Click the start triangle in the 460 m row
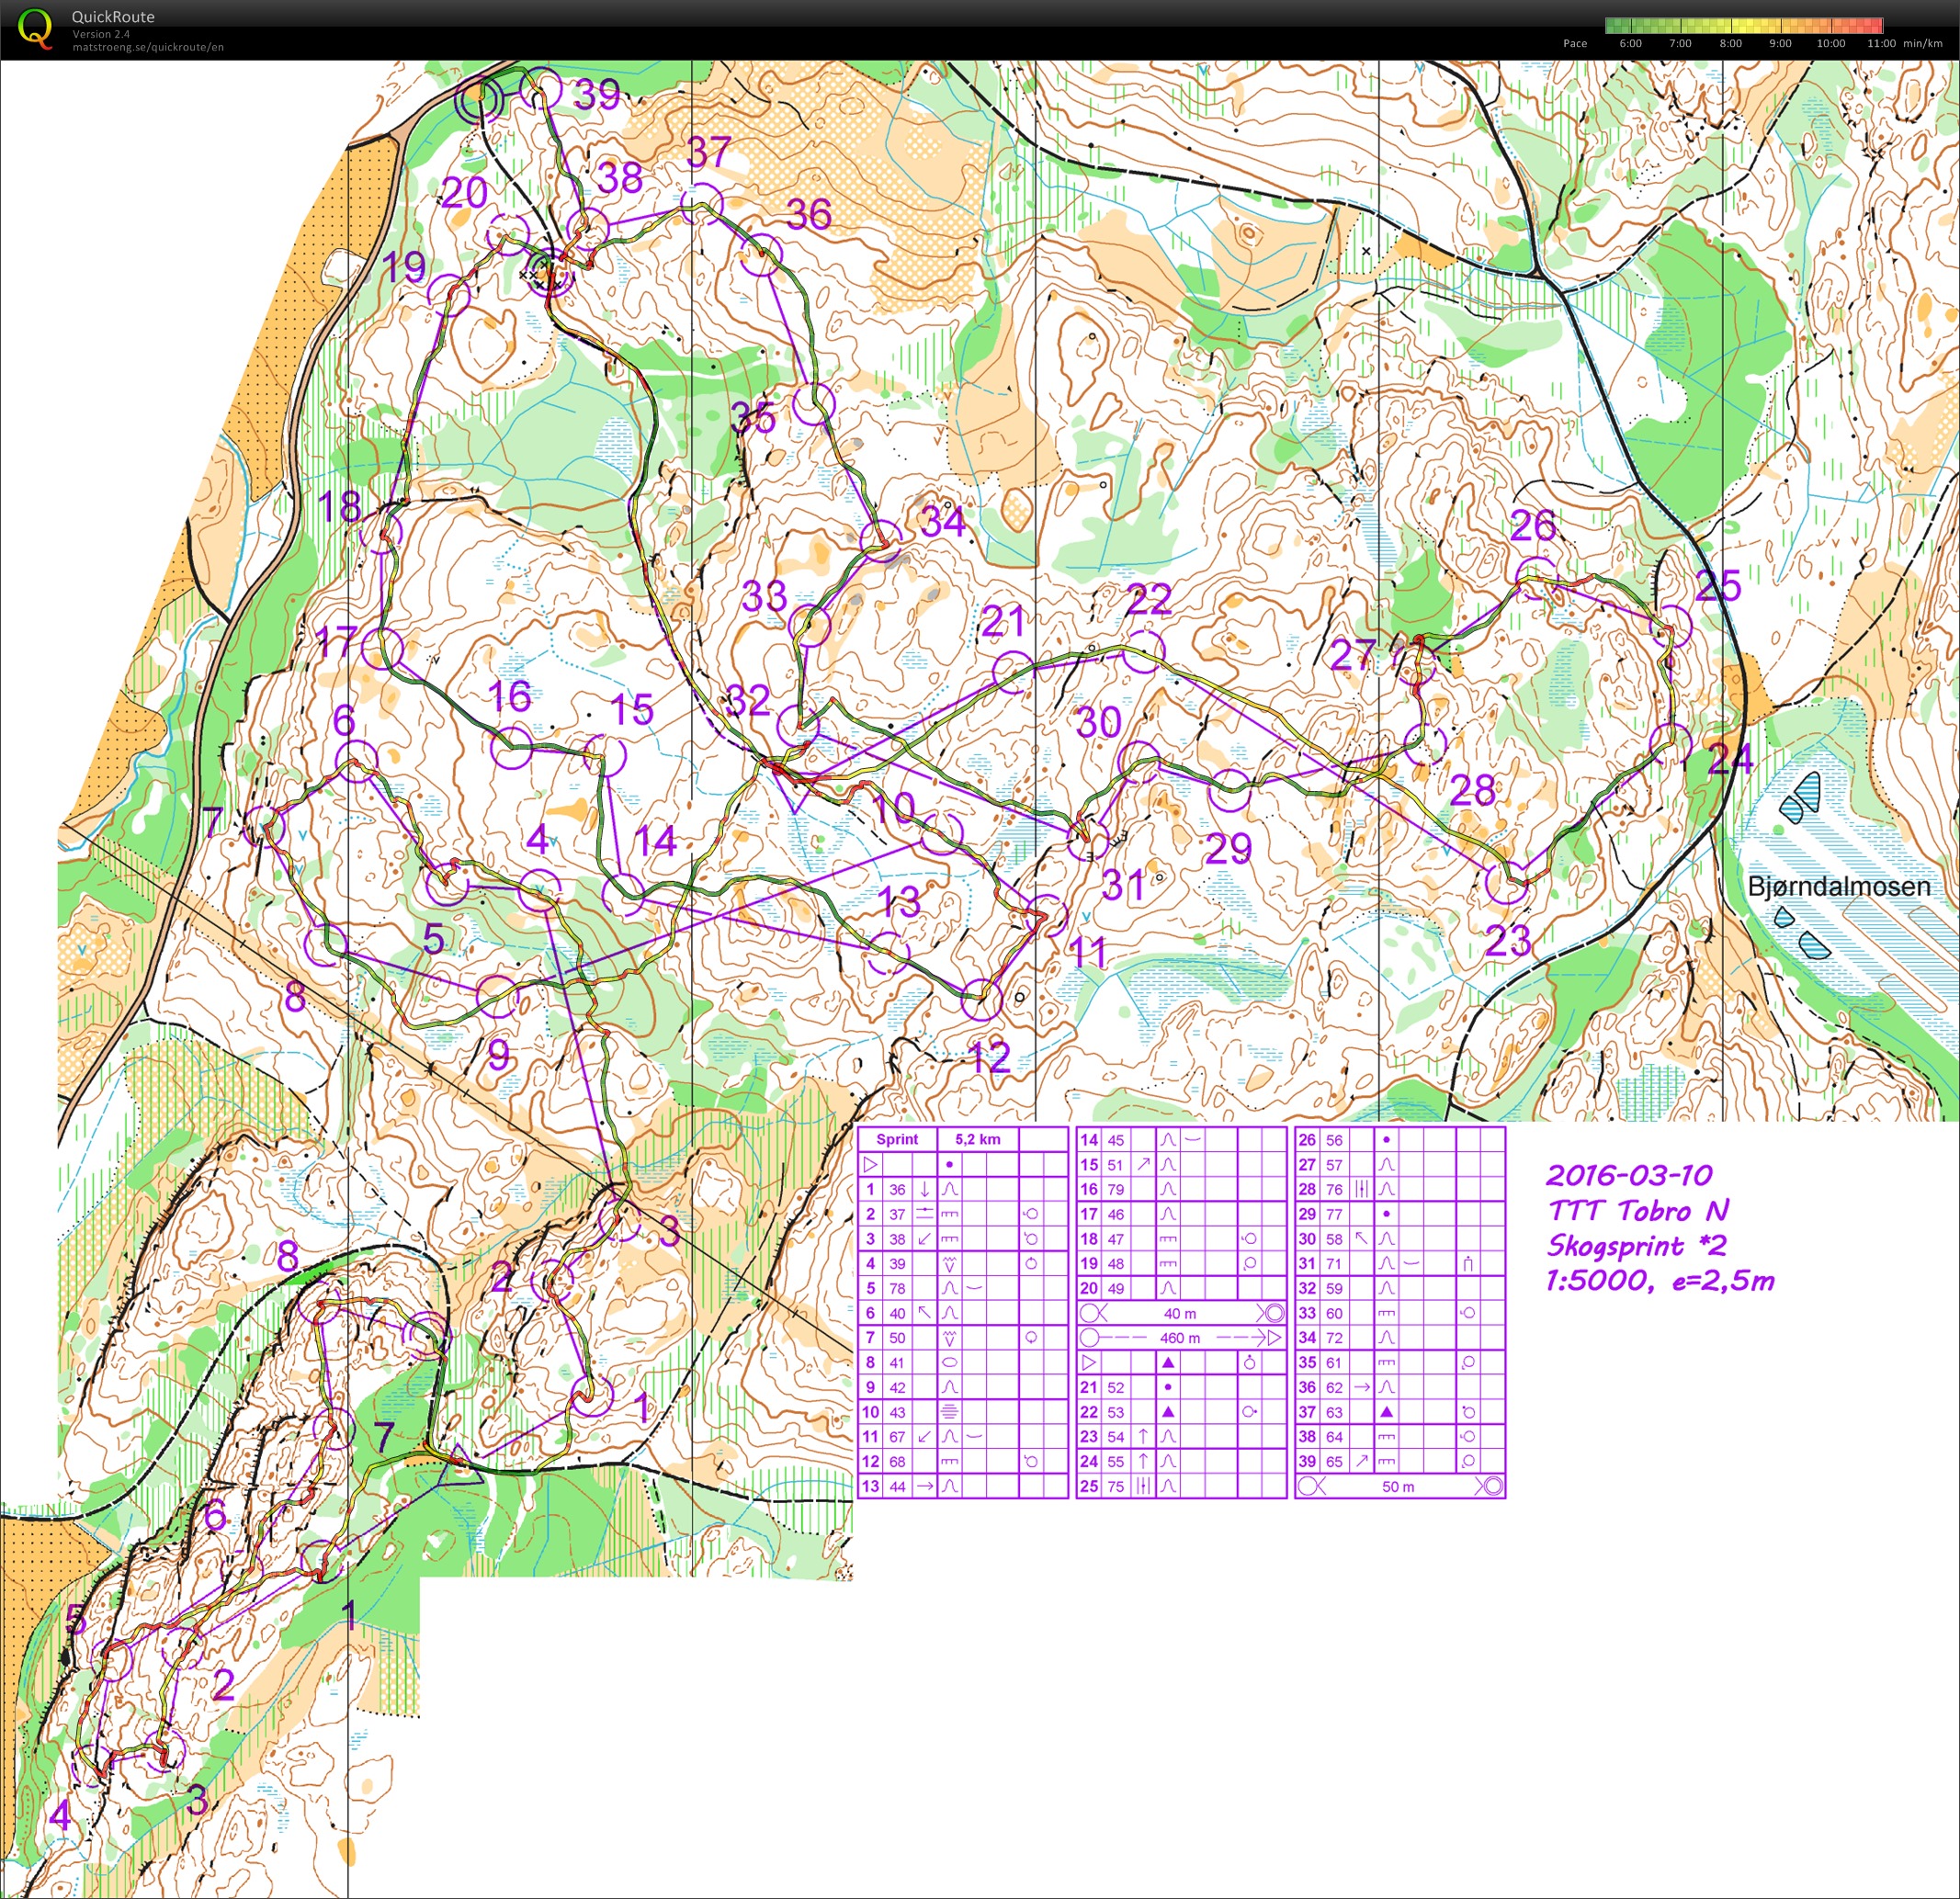 1275,1337
